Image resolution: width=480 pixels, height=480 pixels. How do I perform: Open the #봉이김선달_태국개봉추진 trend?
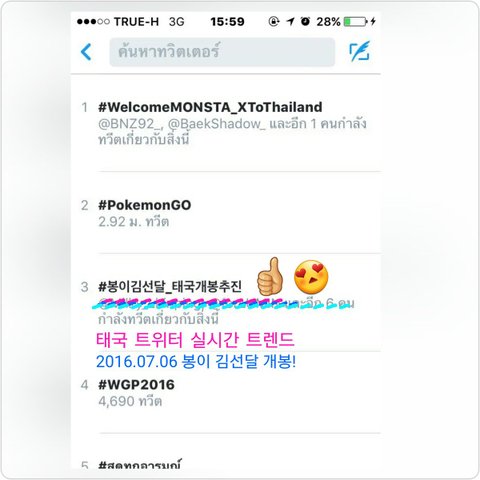170,286
